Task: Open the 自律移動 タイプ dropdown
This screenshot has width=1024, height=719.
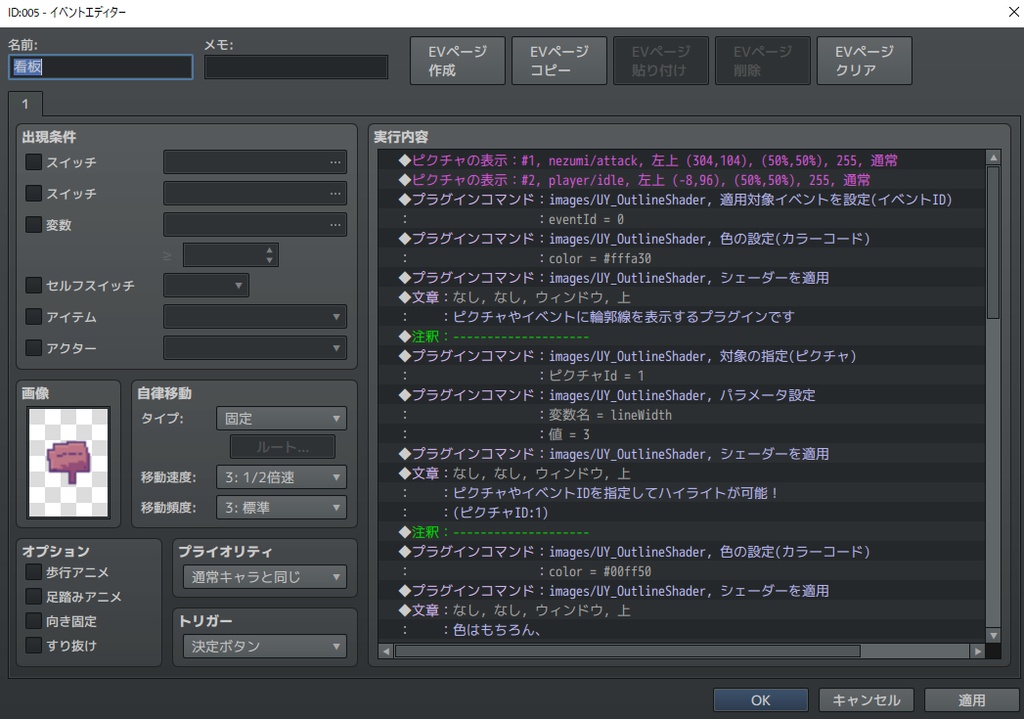Action: coord(280,418)
